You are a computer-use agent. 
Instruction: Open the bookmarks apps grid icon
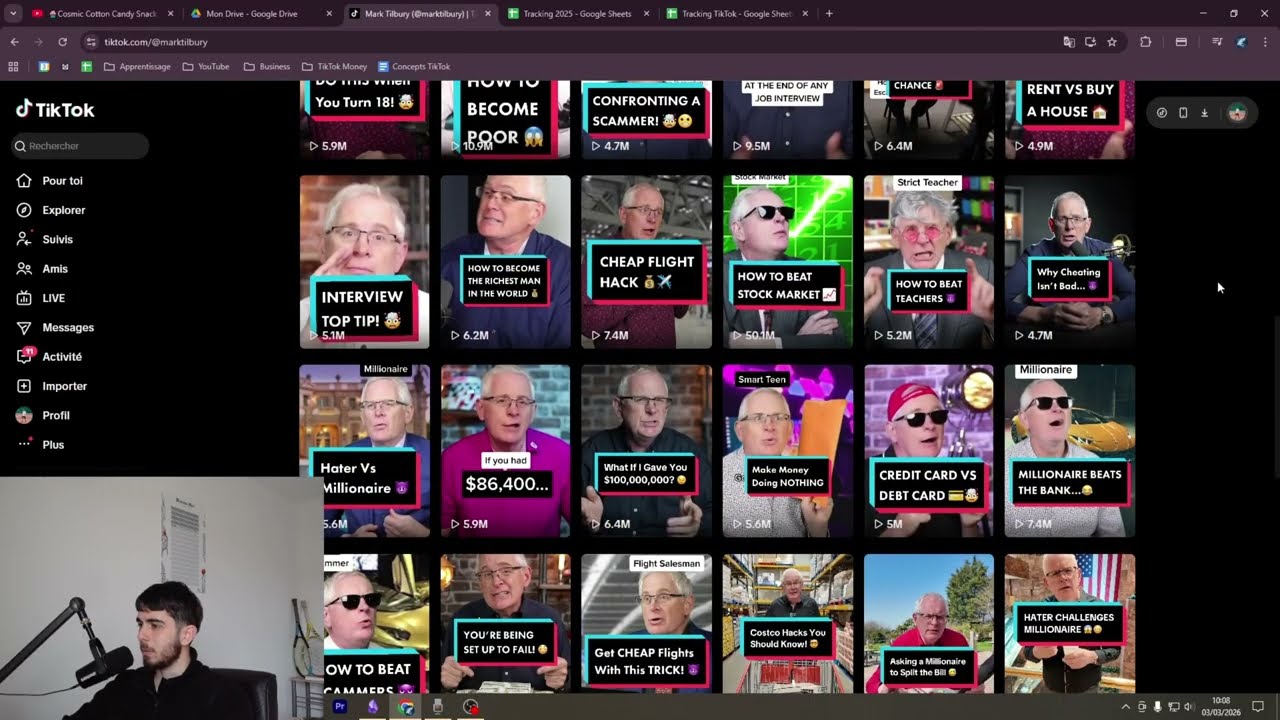[13, 66]
